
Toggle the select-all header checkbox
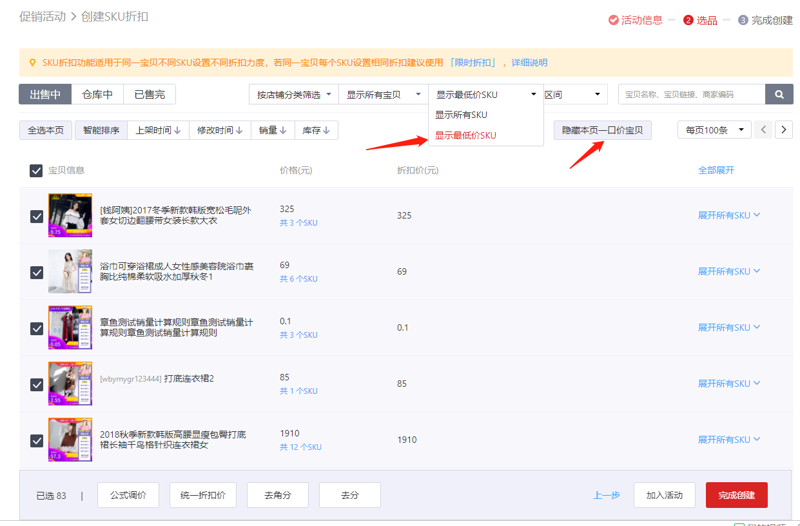click(36, 170)
